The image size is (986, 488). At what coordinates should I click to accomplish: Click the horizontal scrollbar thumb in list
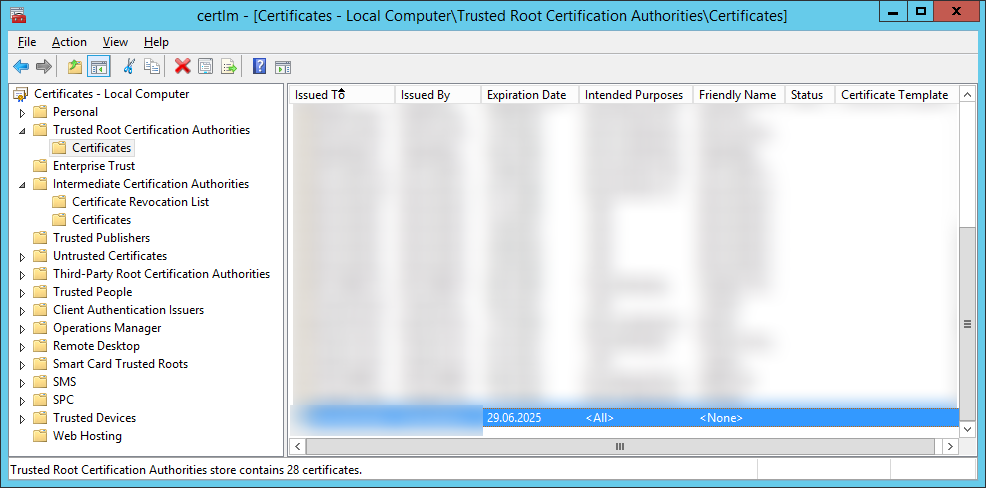619,446
